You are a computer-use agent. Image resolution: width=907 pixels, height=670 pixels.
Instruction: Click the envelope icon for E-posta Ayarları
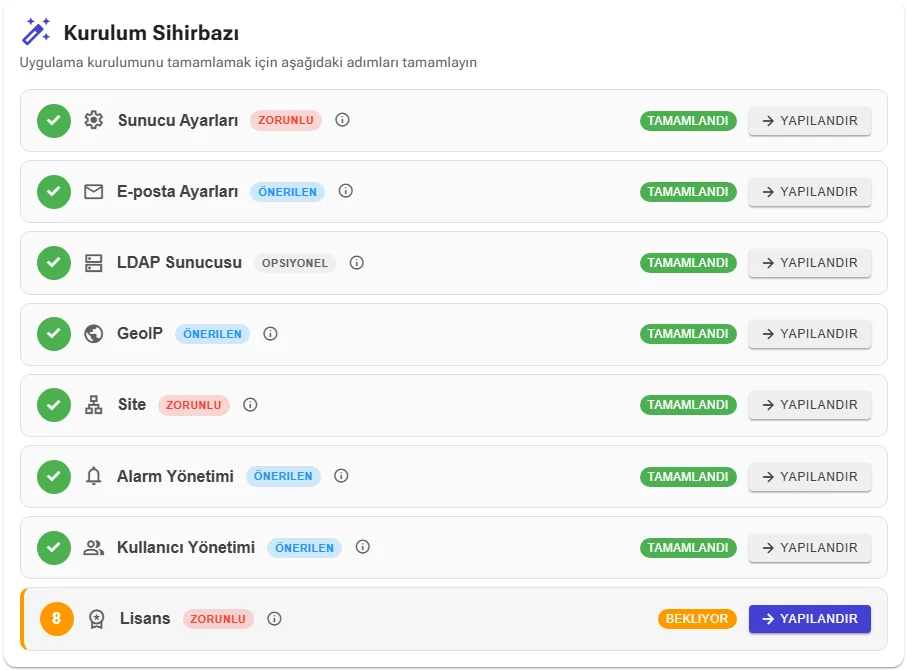coord(93,192)
